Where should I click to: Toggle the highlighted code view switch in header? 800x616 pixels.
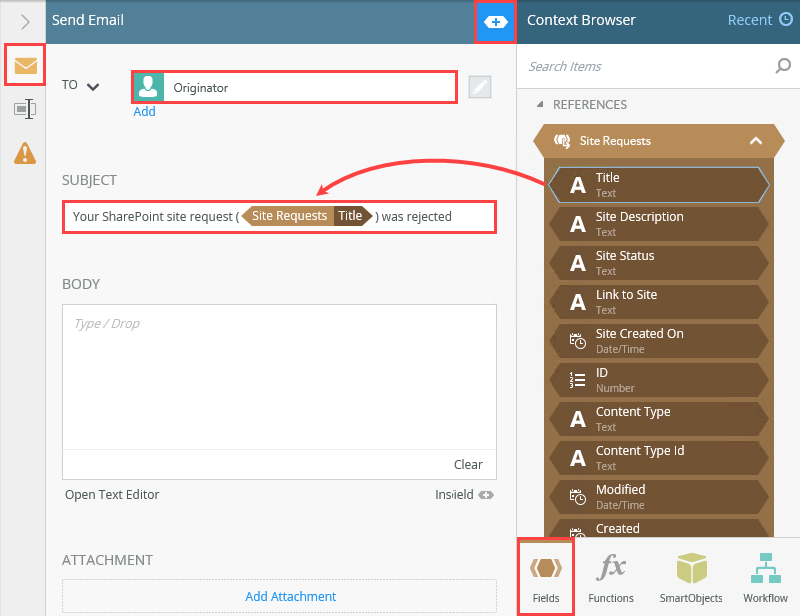tap(496, 20)
